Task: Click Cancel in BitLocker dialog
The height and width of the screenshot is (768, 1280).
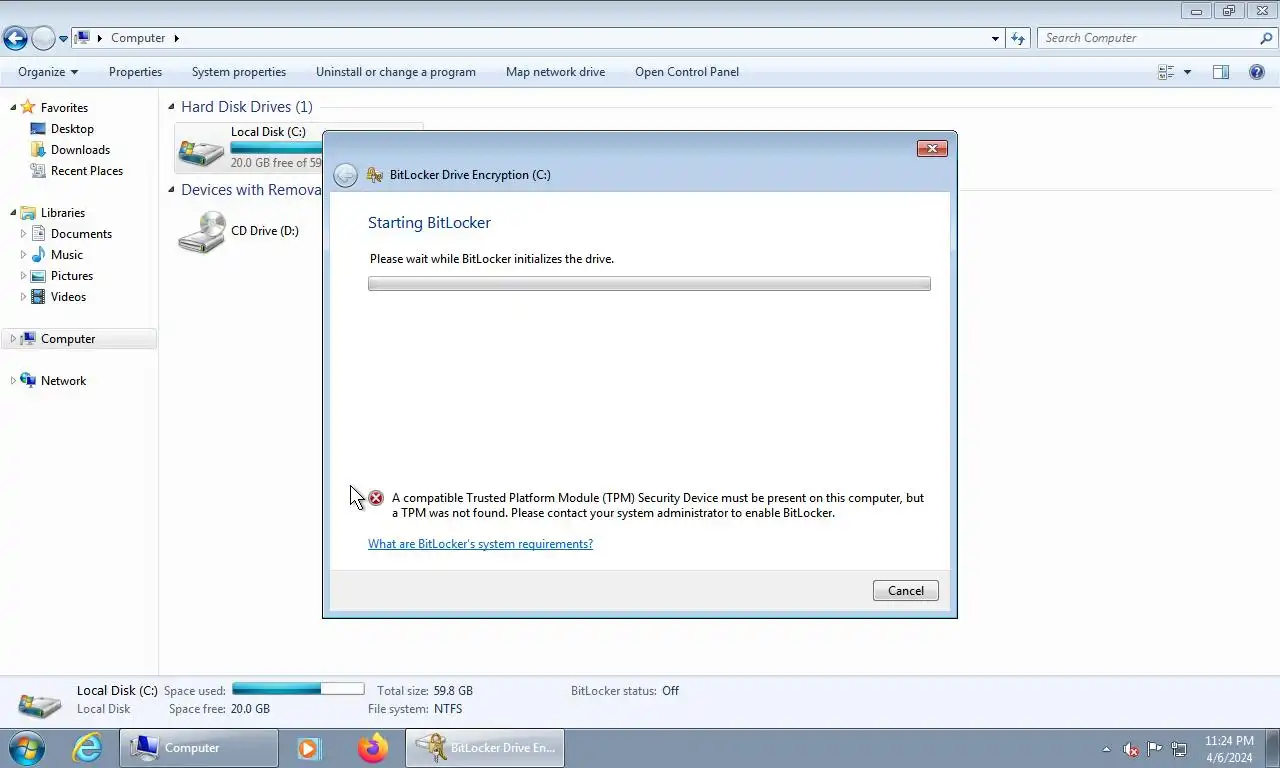Action: pyautogui.click(x=906, y=591)
